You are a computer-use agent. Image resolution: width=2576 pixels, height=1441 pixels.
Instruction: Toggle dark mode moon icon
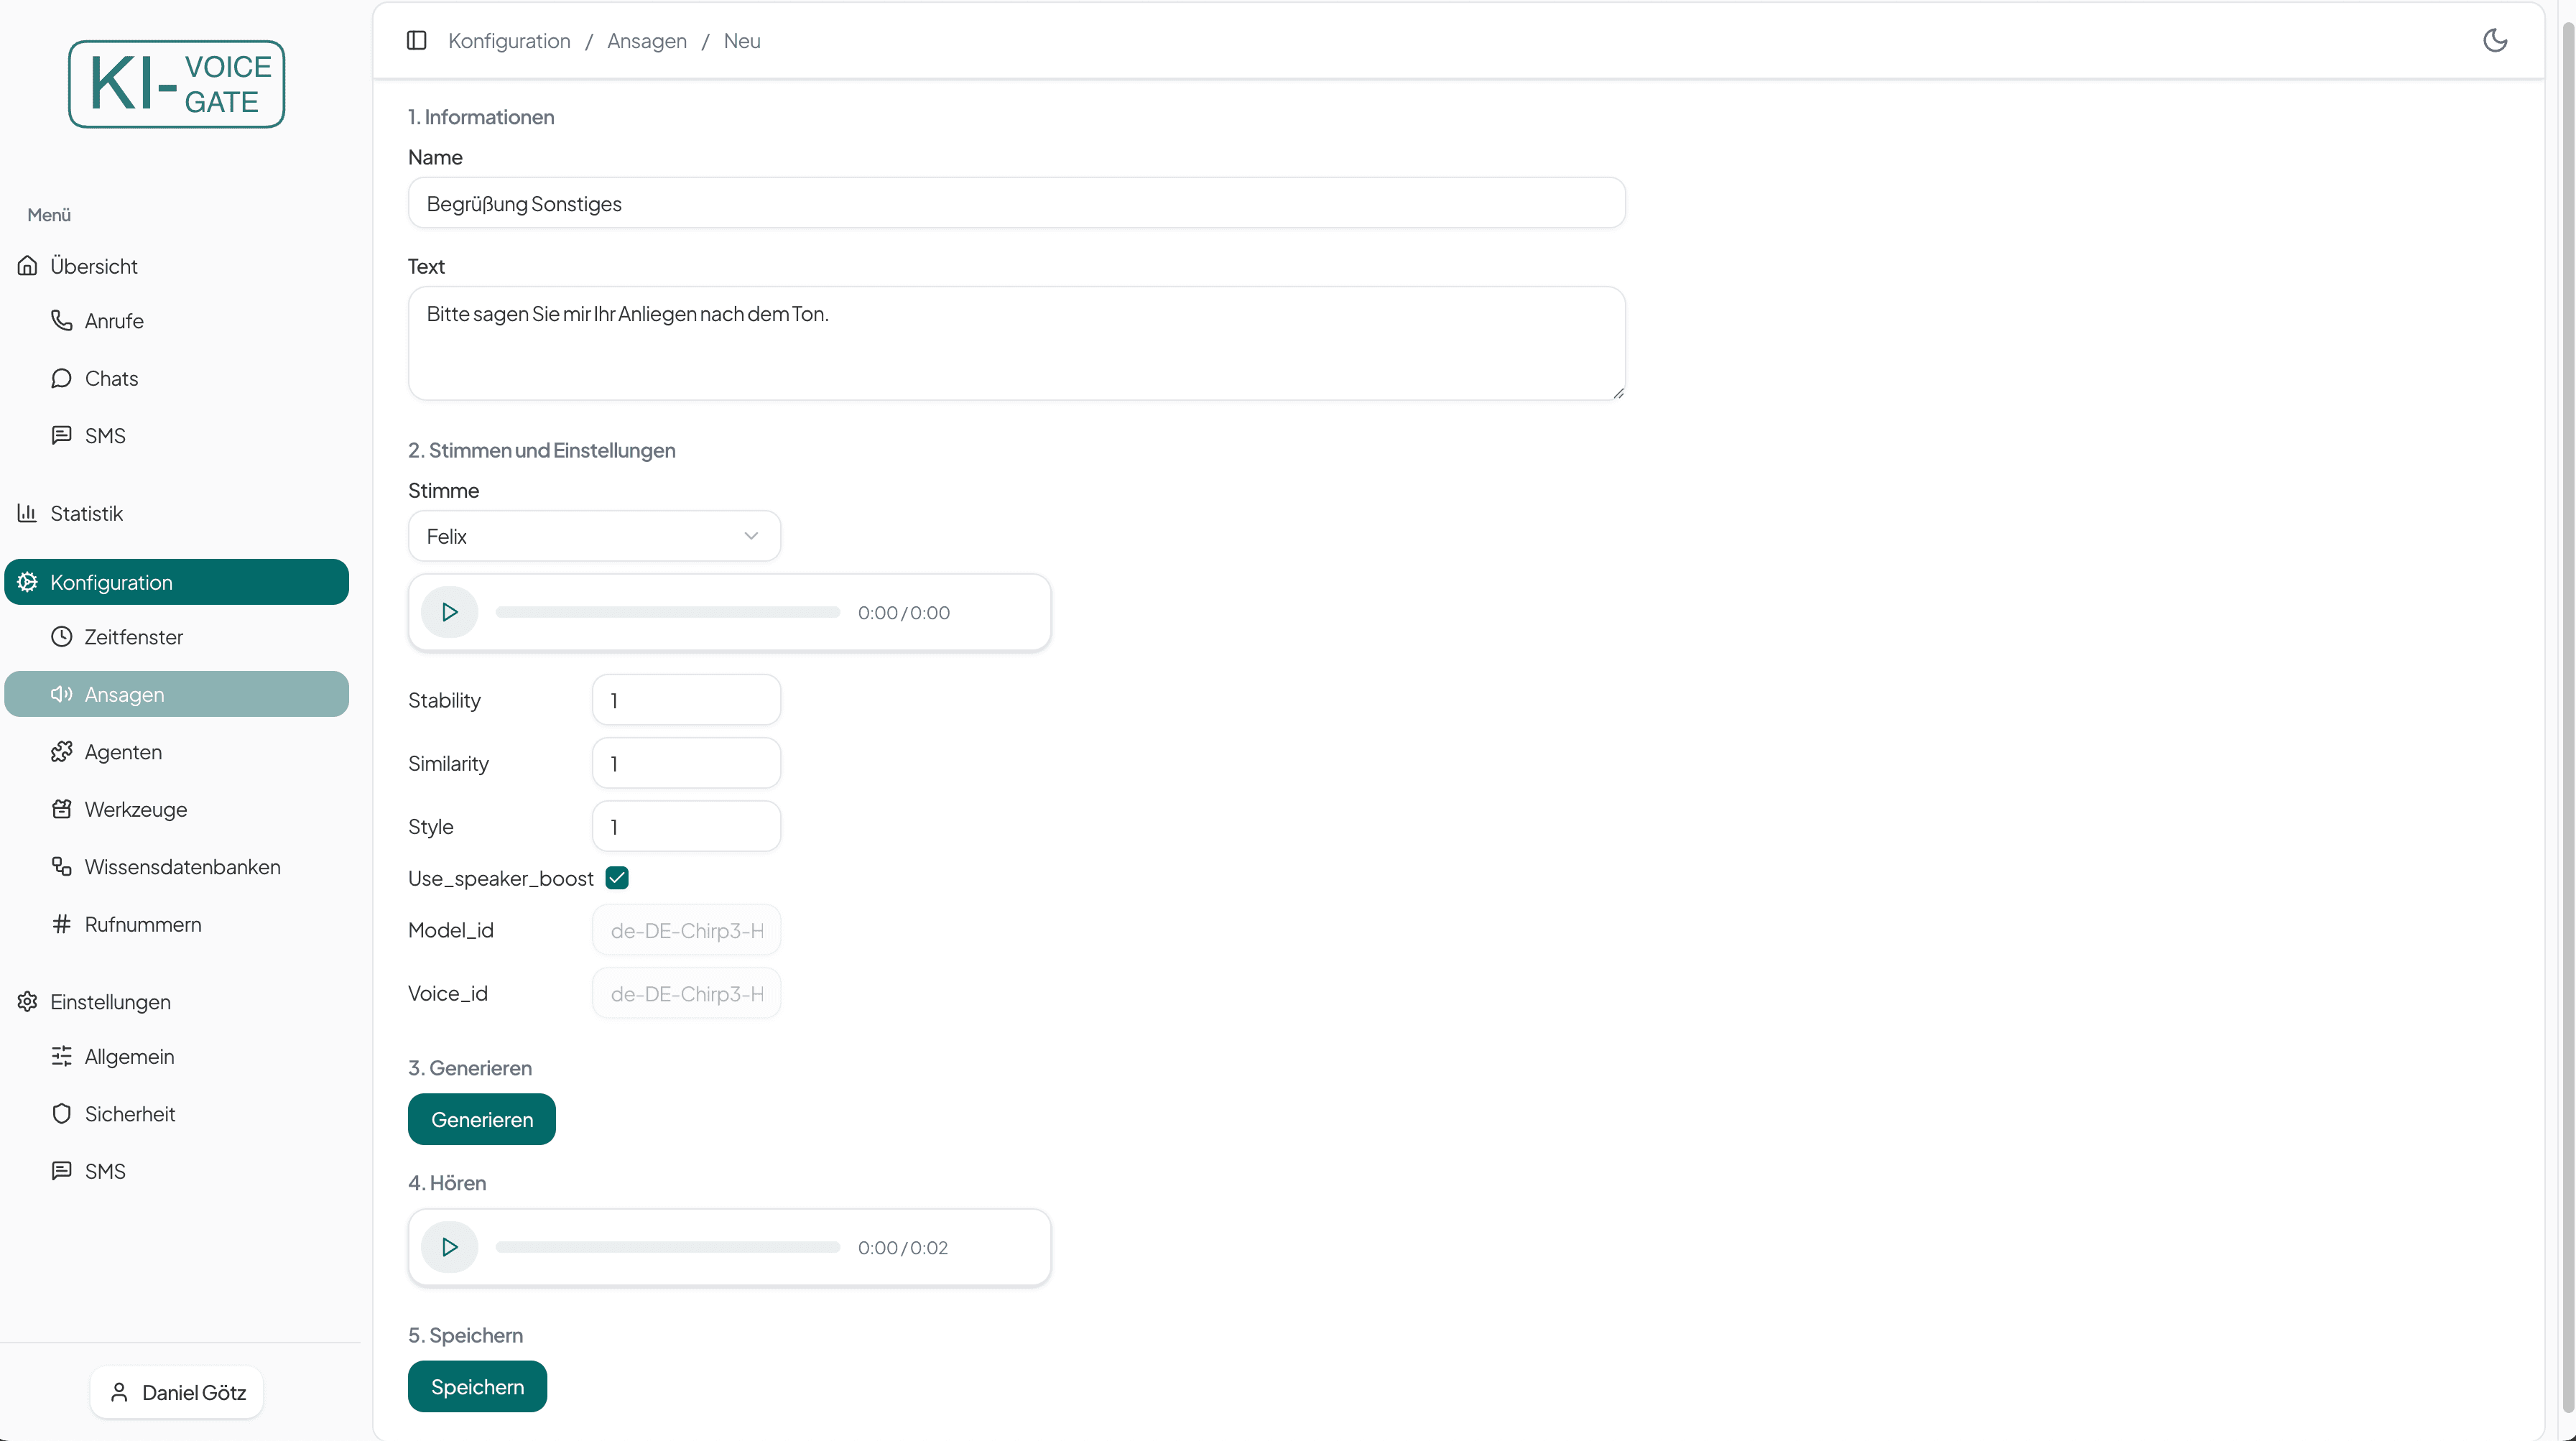[x=2495, y=40]
